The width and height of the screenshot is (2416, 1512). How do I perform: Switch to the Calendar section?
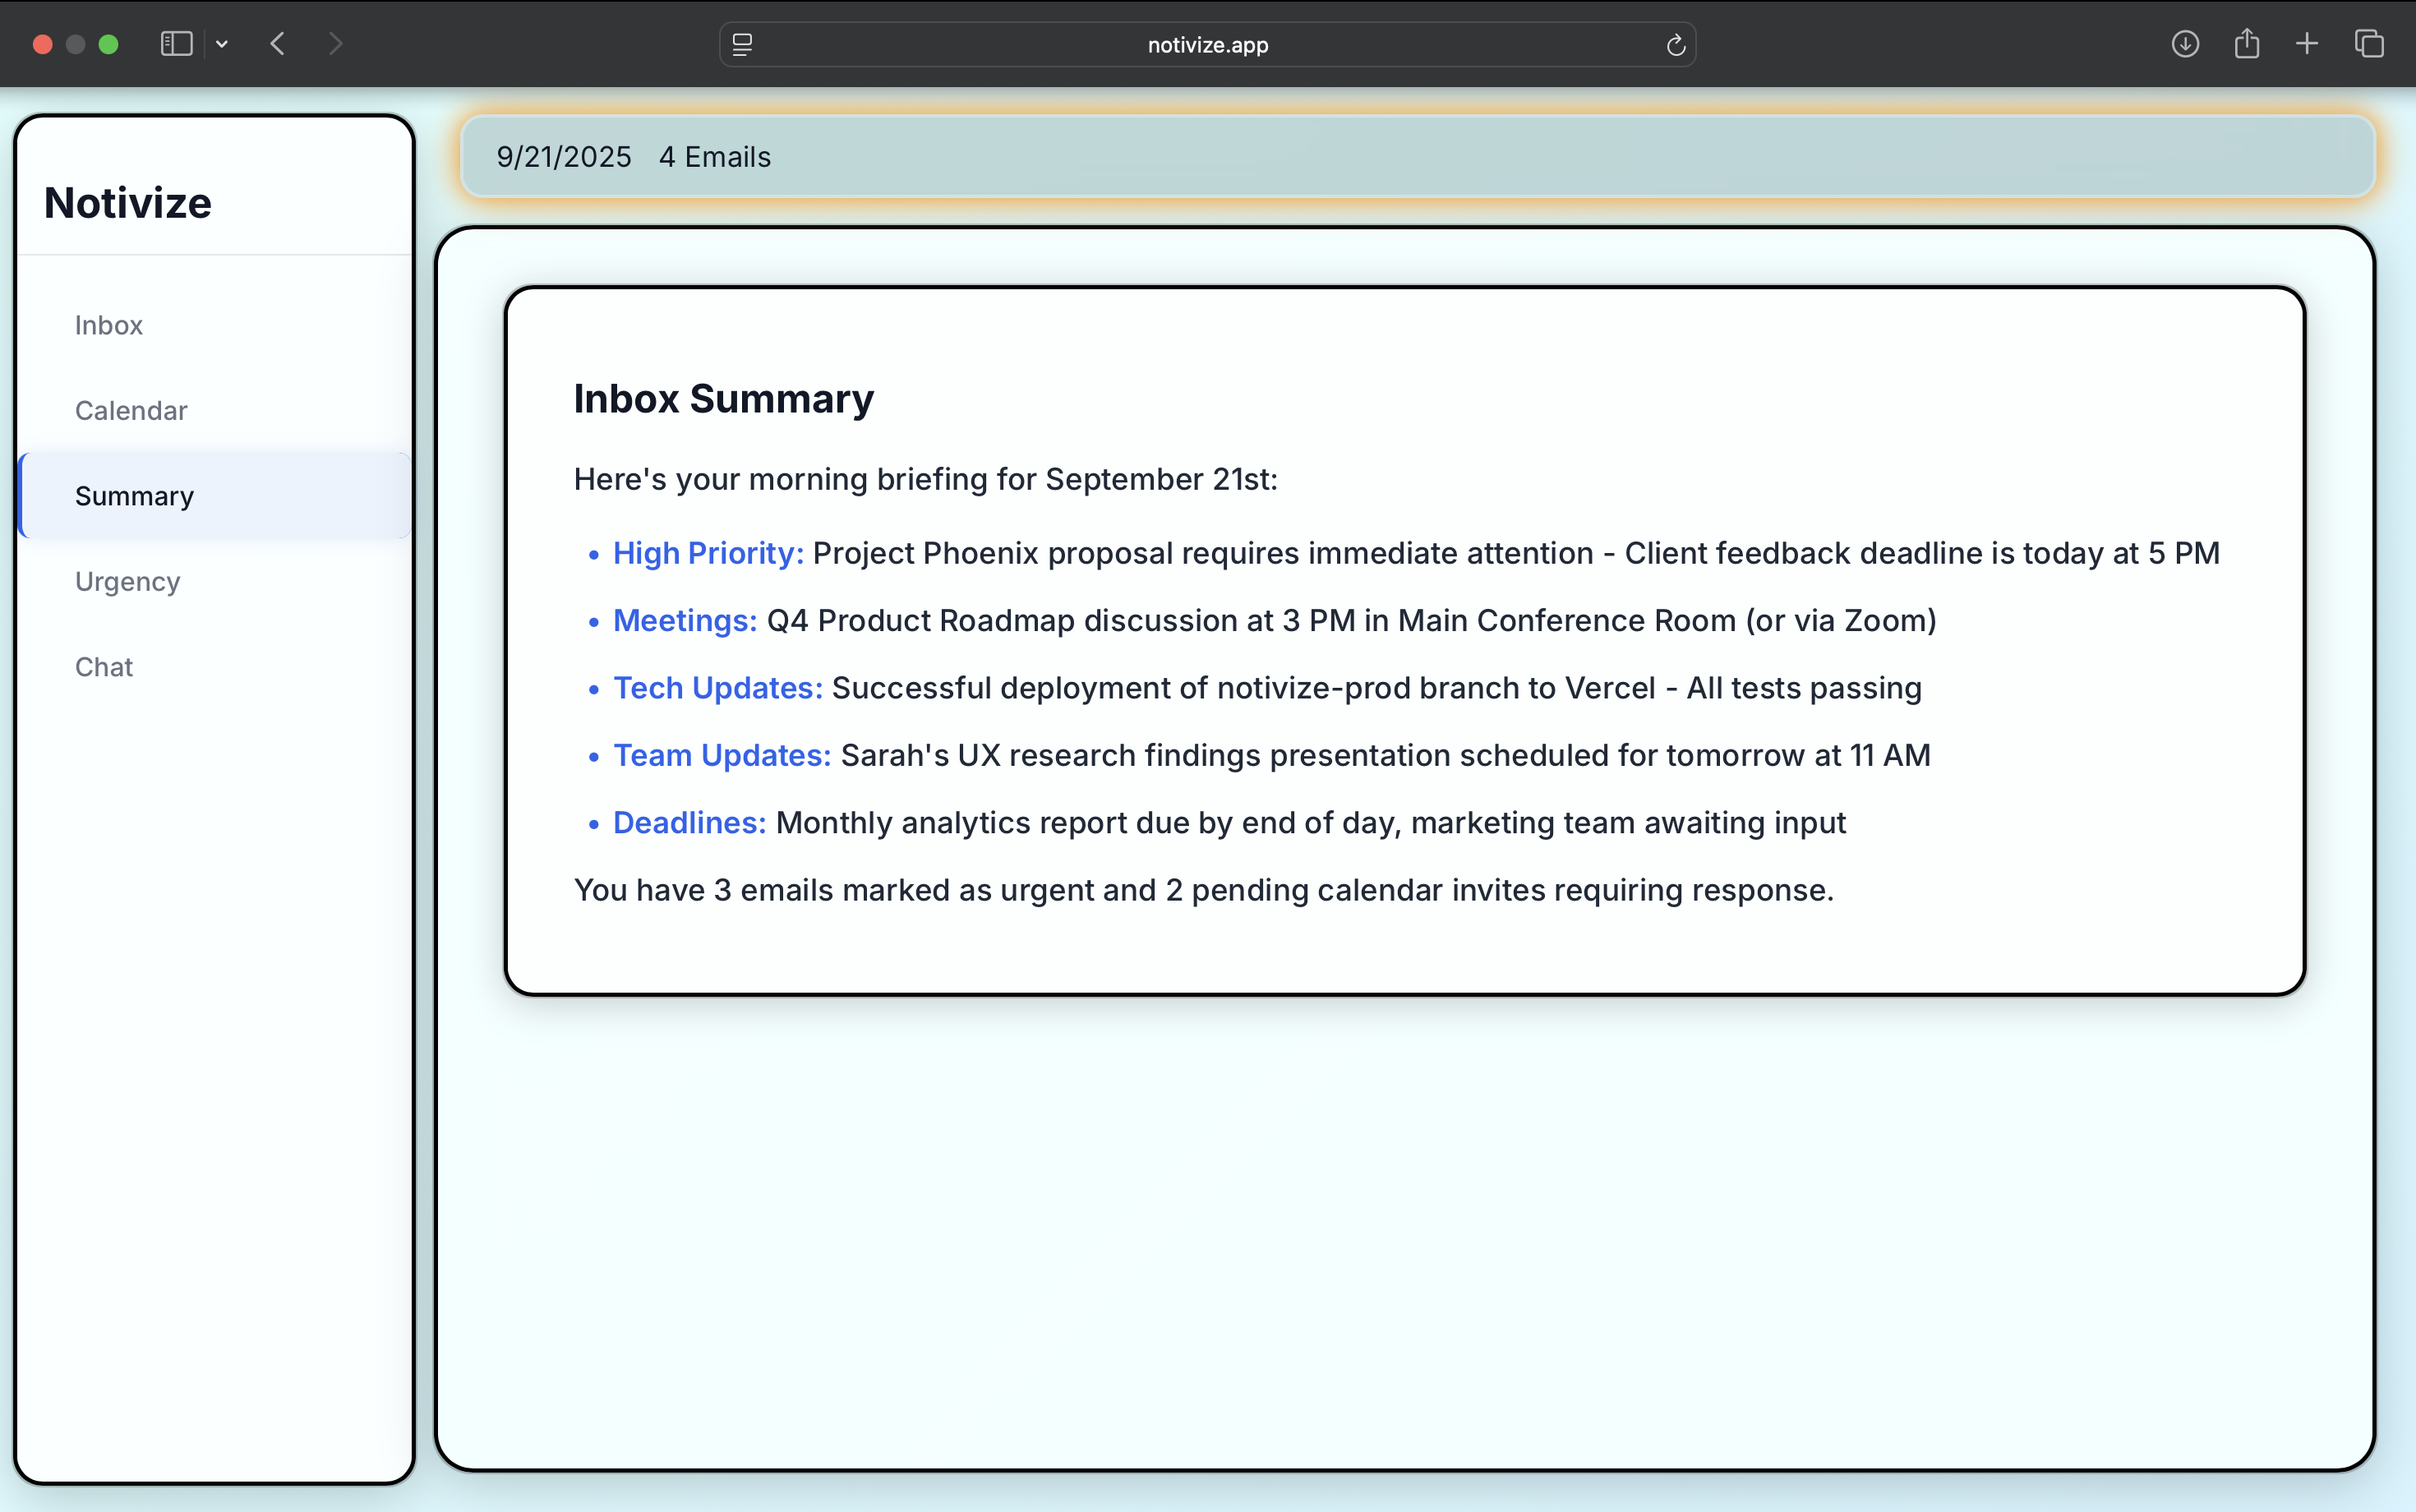click(x=131, y=410)
